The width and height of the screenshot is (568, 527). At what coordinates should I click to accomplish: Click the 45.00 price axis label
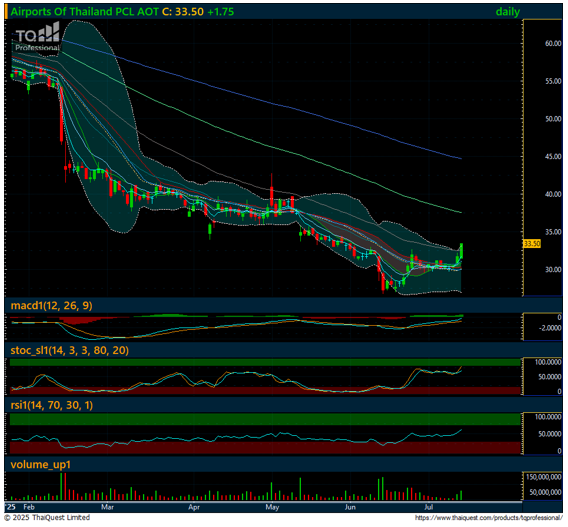tap(553, 156)
